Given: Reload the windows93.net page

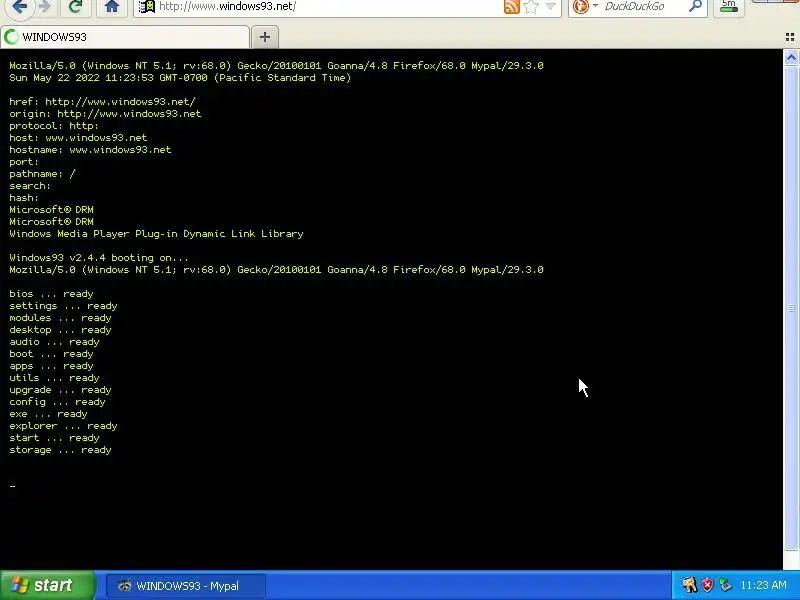Looking at the screenshot, I should 76,6.
